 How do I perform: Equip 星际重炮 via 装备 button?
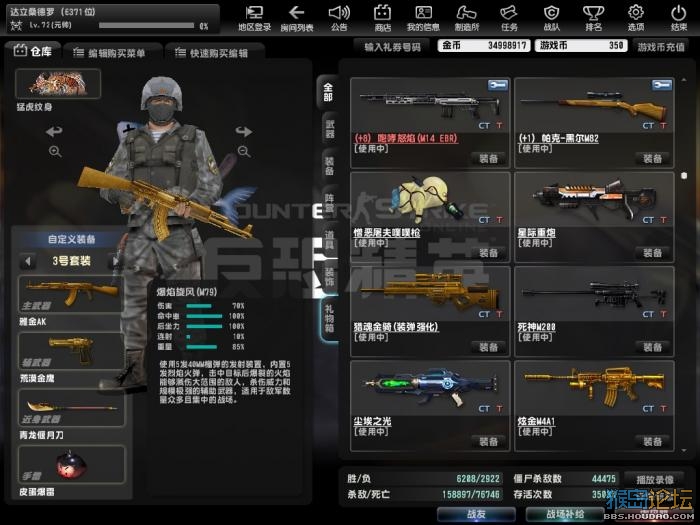pyautogui.click(x=653, y=253)
